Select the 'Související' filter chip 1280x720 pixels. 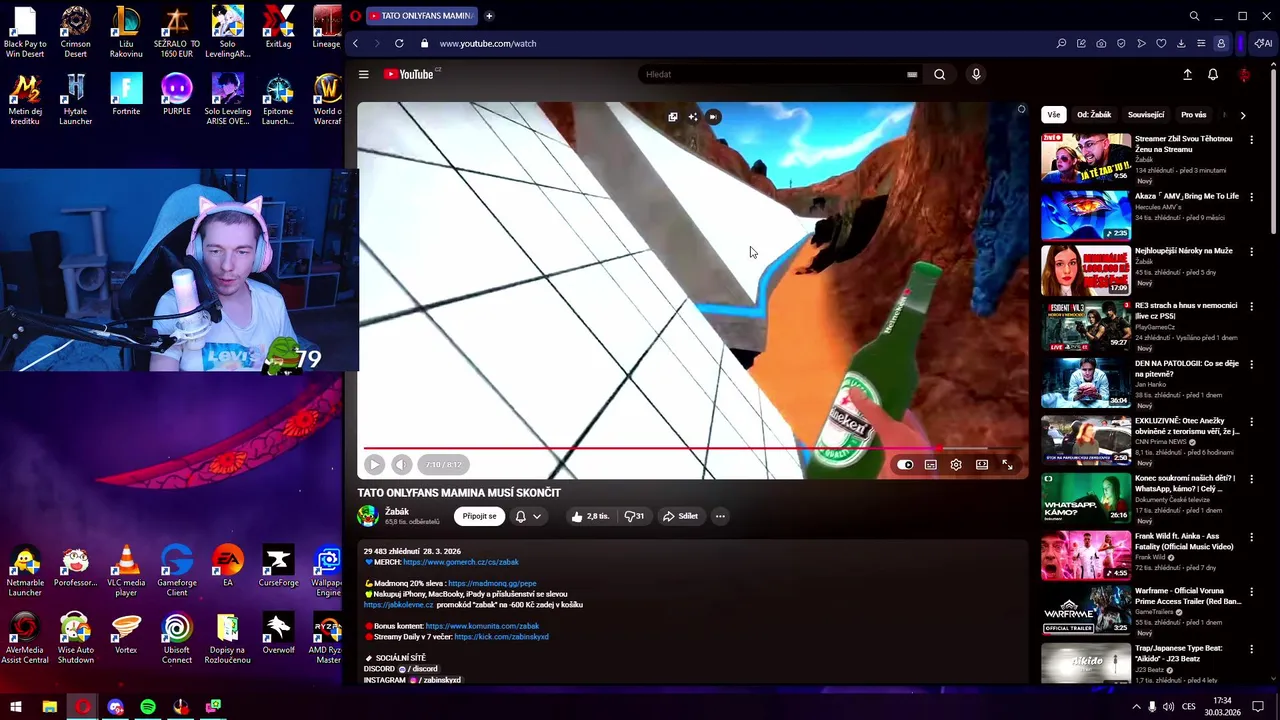[1146, 115]
